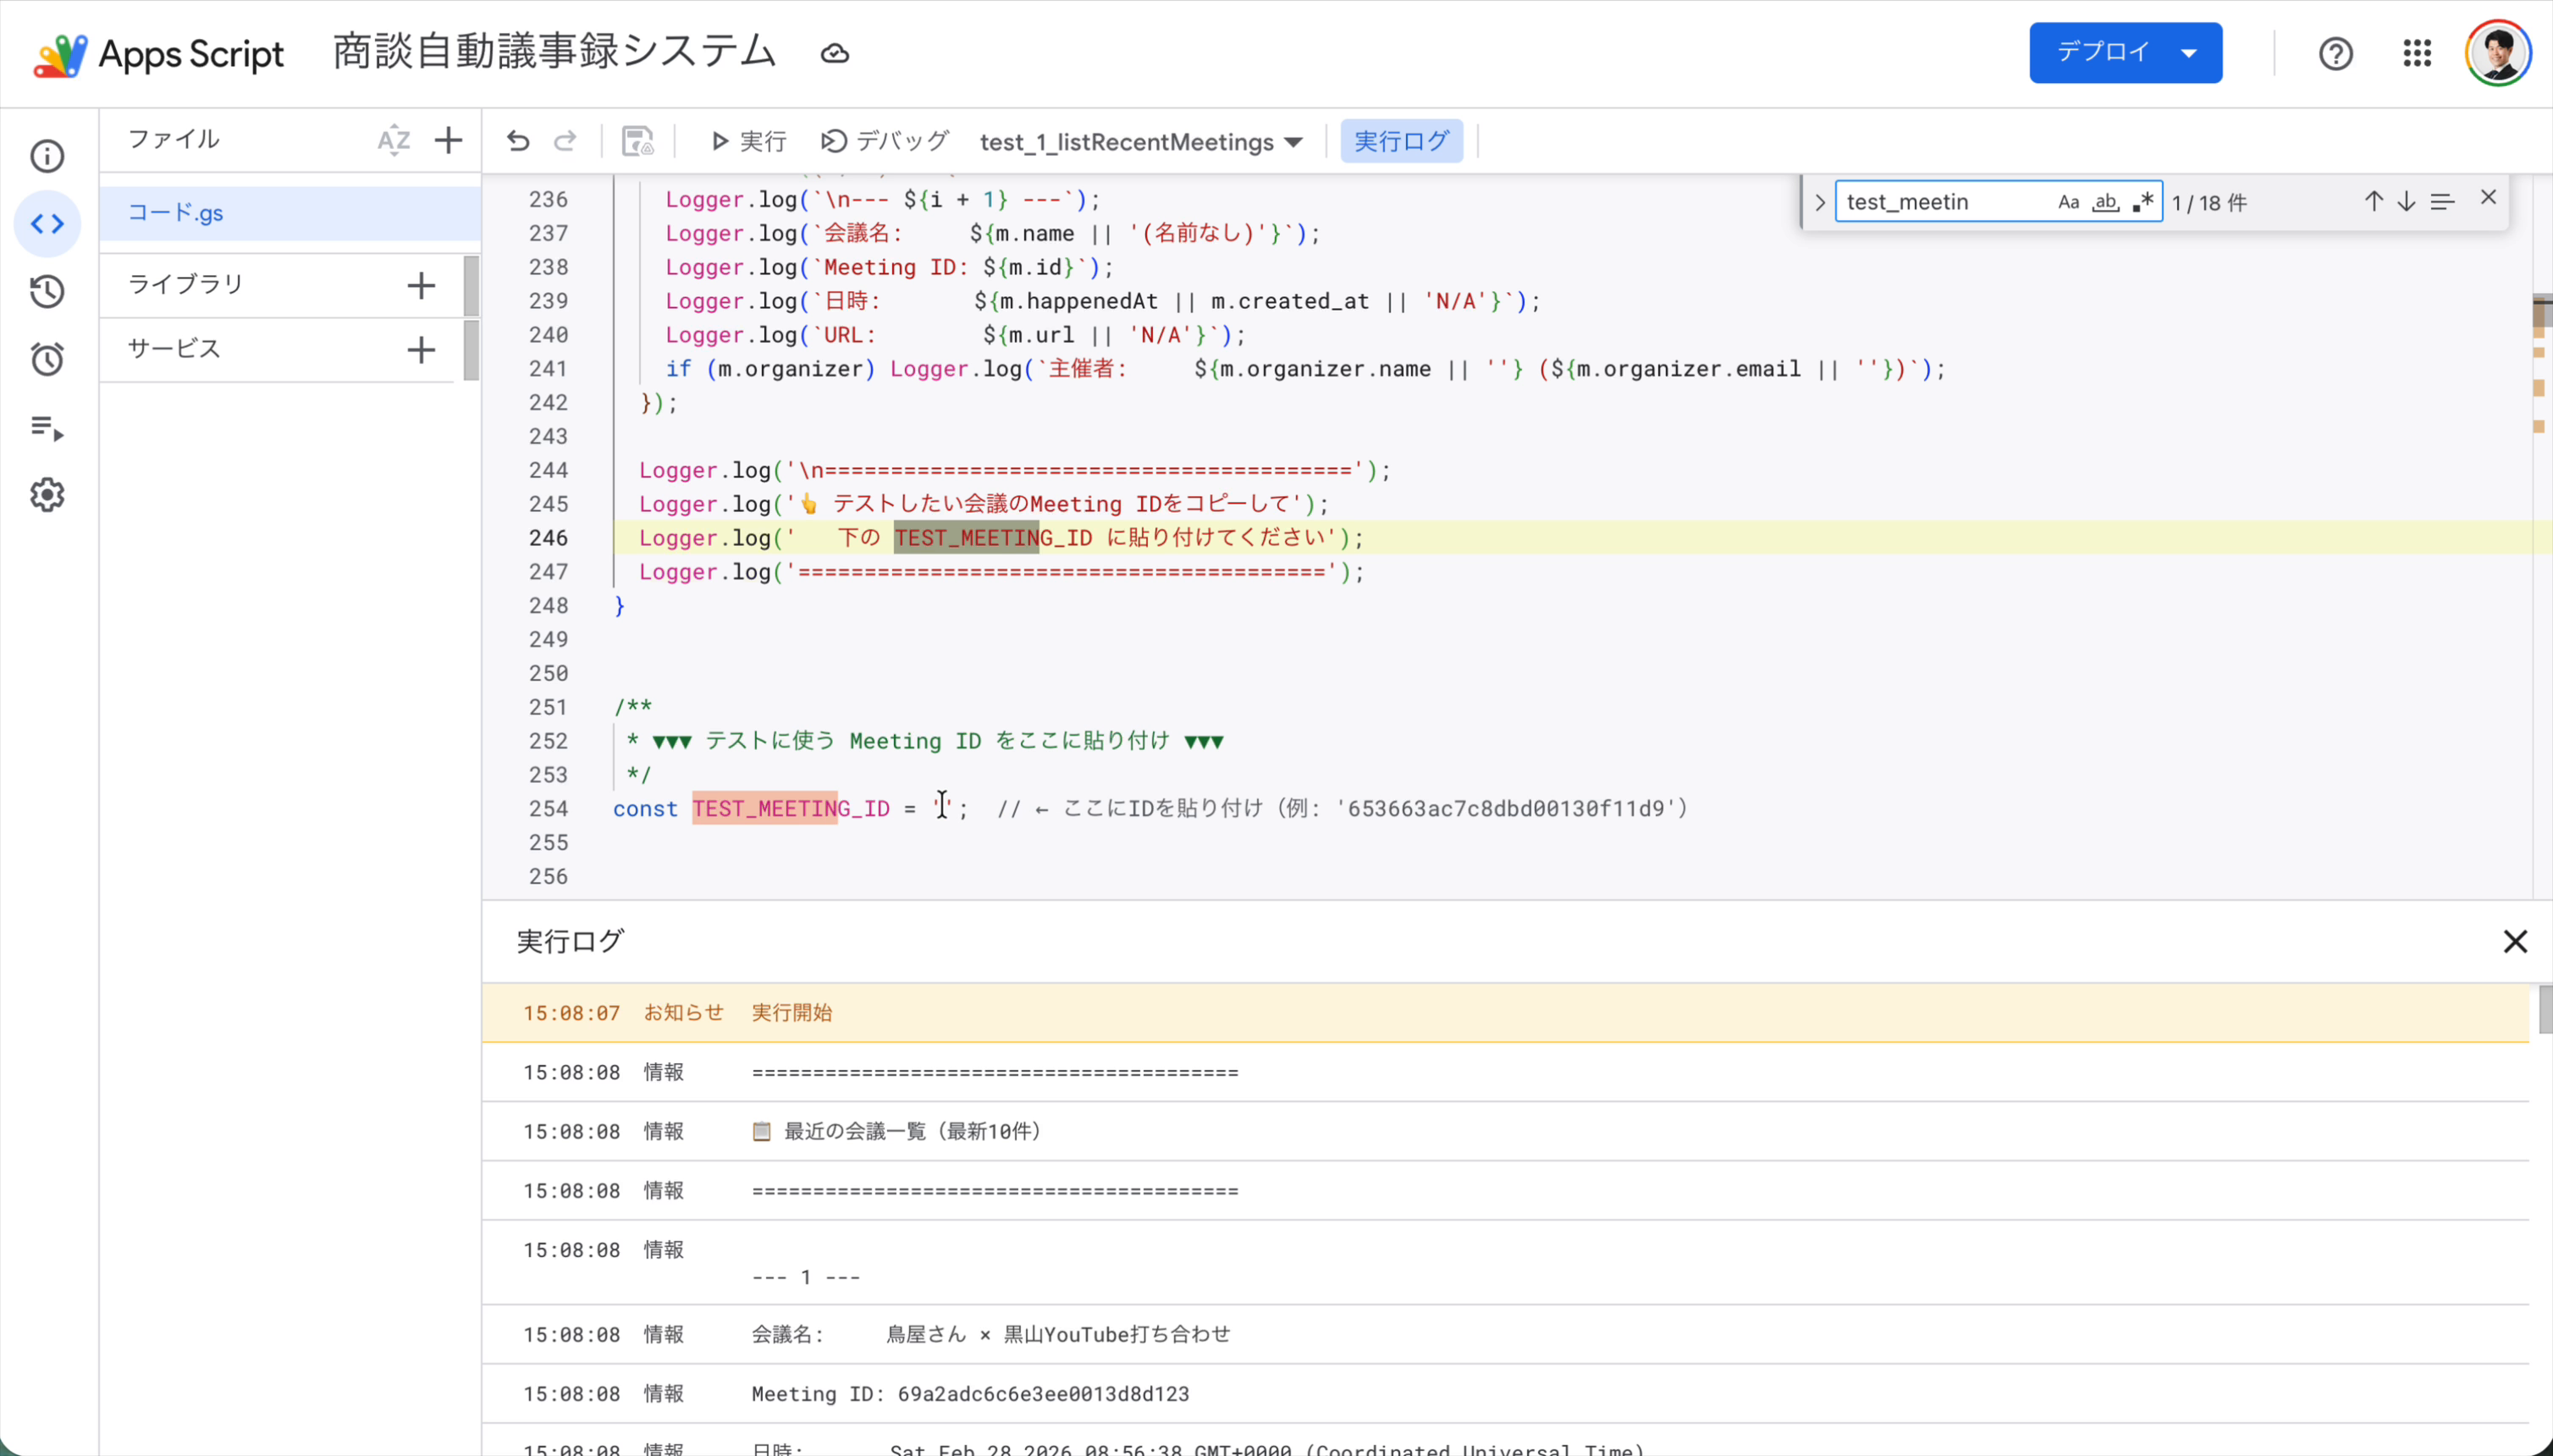This screenshot has height=1456, width=2553.
Task: Click the test_meetin search input field
Action: (x=1940, y=202)
